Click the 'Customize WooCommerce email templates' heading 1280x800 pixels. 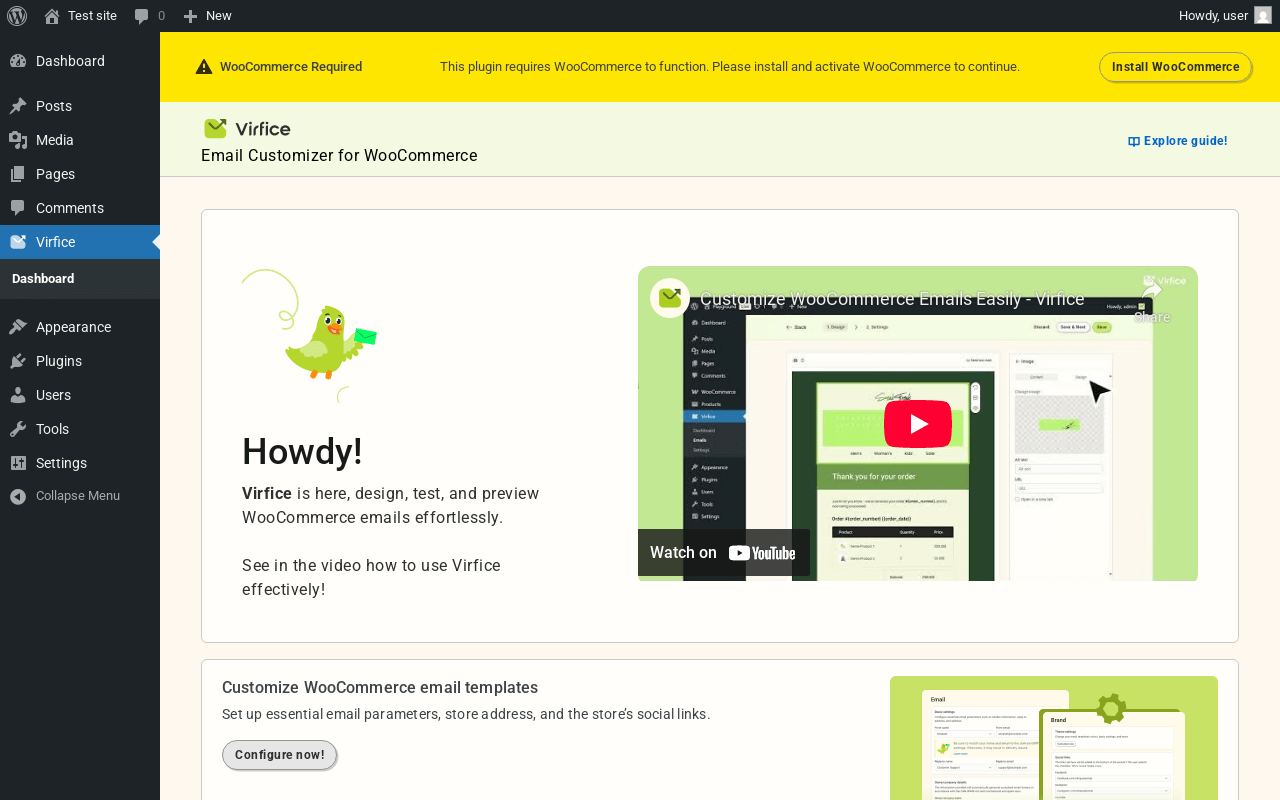pyautogui.click(x=380, y=688)
